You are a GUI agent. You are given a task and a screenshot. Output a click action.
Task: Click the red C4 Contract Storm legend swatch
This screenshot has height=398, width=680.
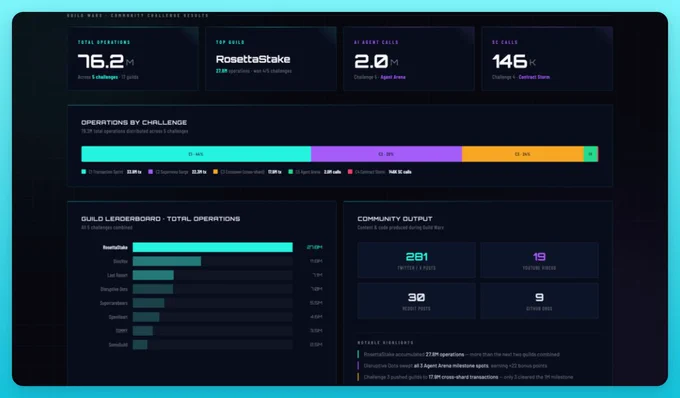tap(350, 172)
